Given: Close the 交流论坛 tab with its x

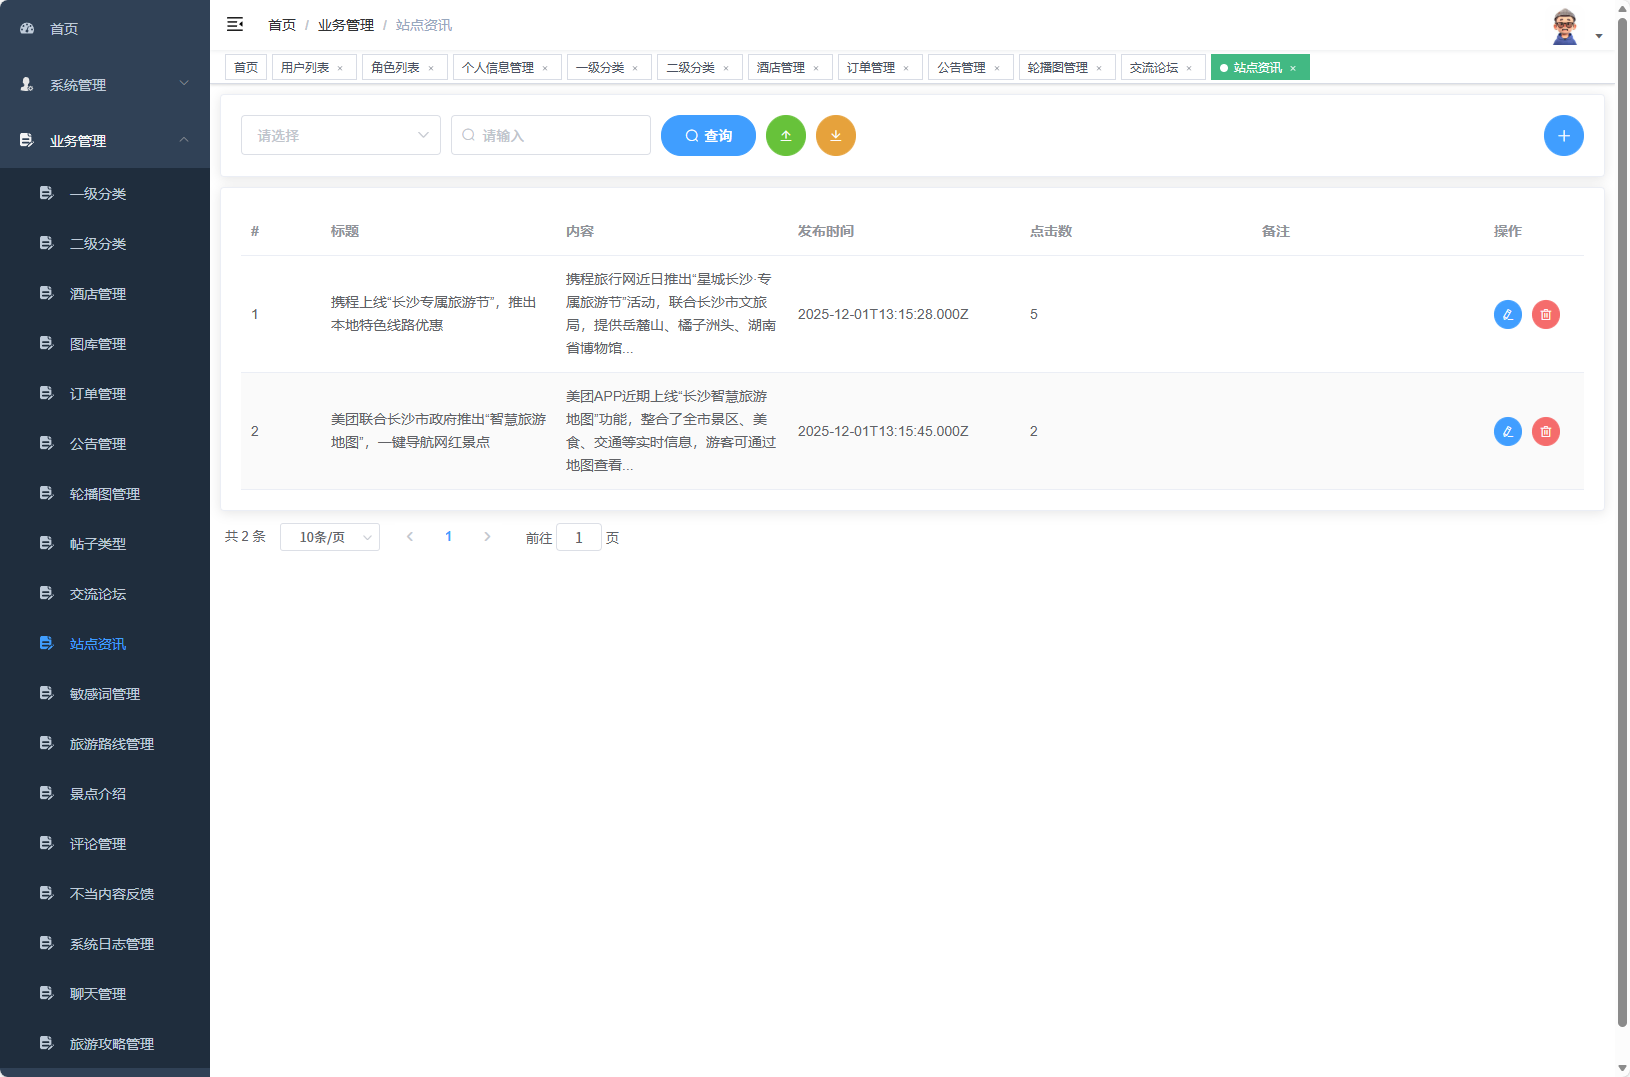Looking at the screenshot, I should click(x=1191, y=67).
